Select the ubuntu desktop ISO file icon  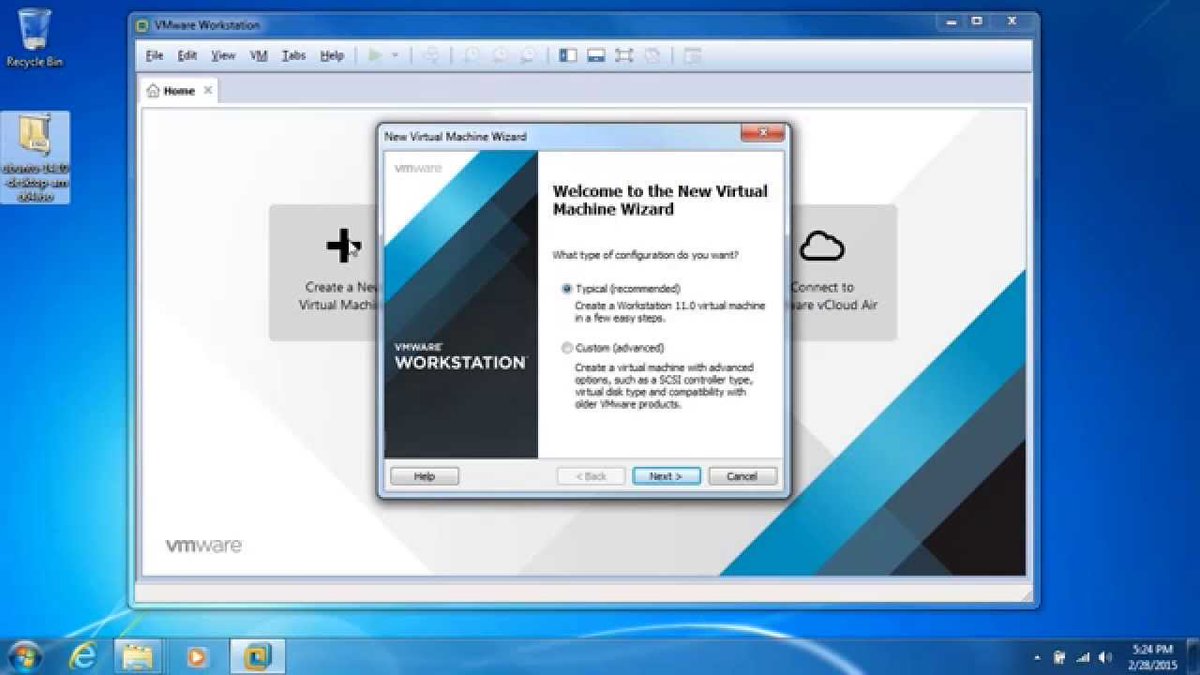pos(36,157)
